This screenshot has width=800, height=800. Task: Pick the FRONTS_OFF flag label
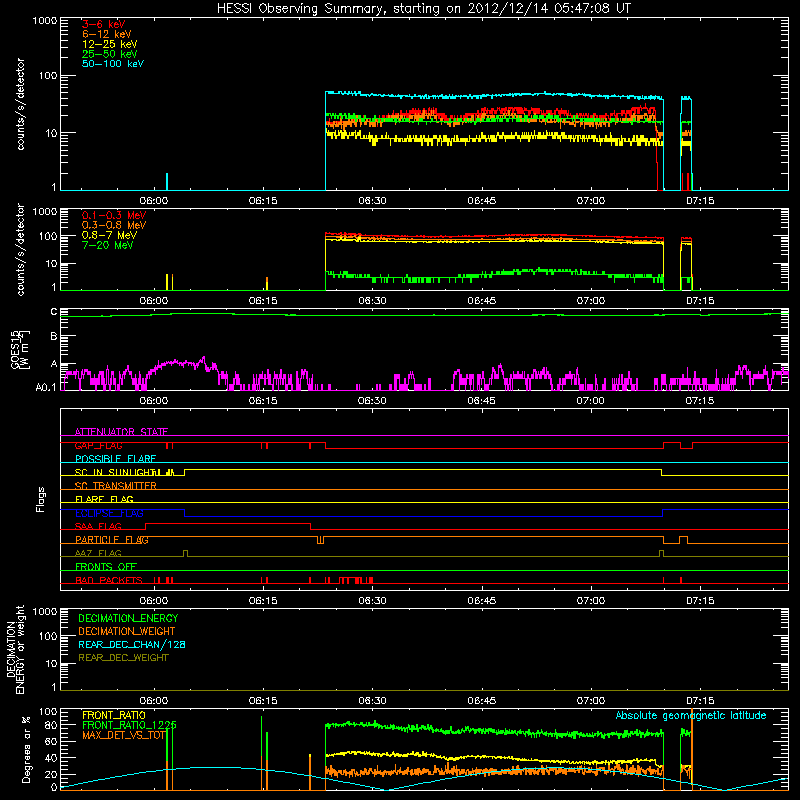point(106,567)
